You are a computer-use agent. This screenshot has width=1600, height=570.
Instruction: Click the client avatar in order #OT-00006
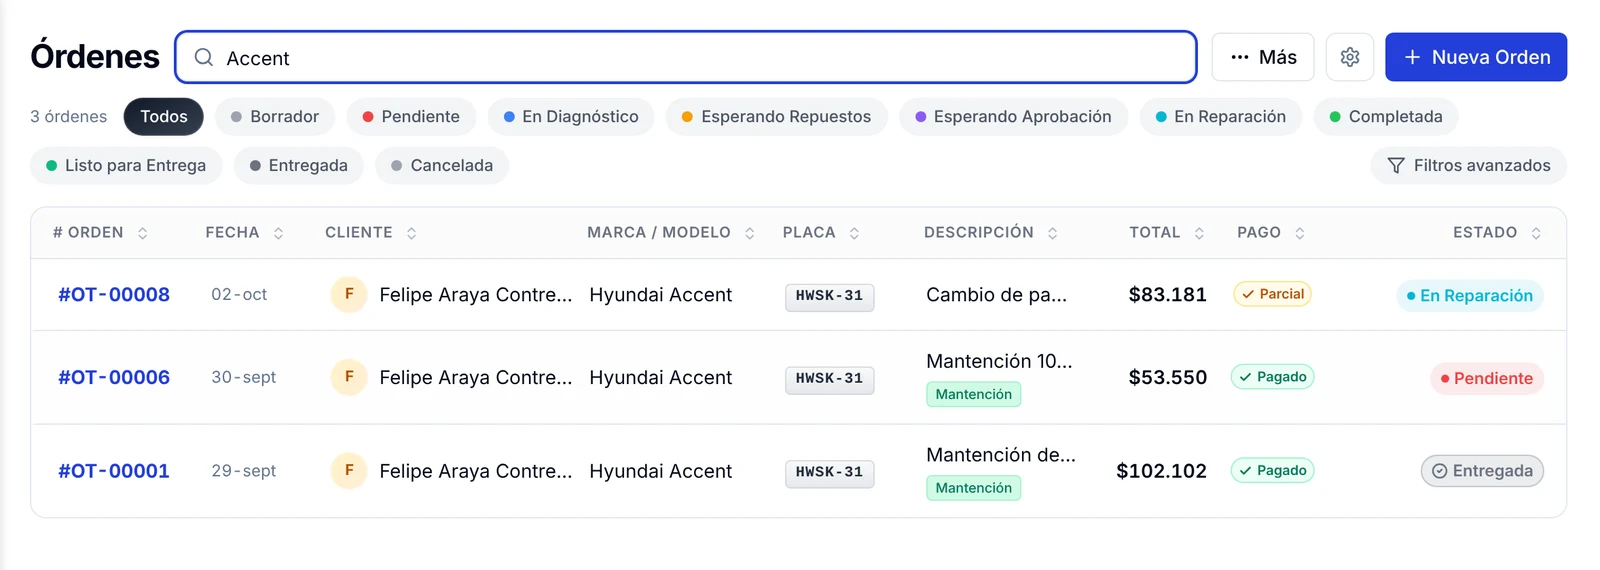(x=349, y=377)
